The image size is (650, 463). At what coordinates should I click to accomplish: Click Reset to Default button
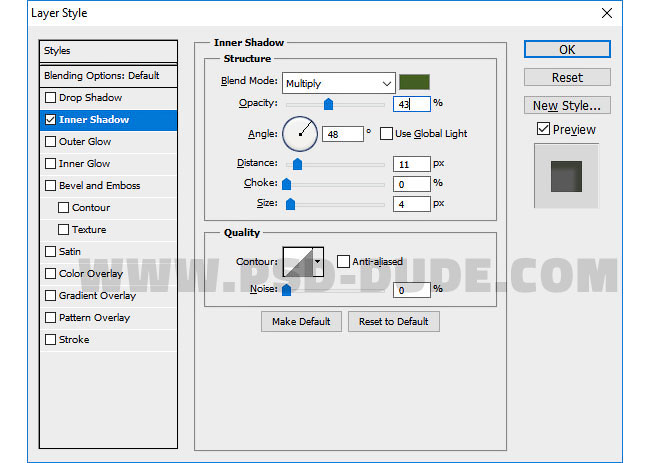click(x=394, y=322)
